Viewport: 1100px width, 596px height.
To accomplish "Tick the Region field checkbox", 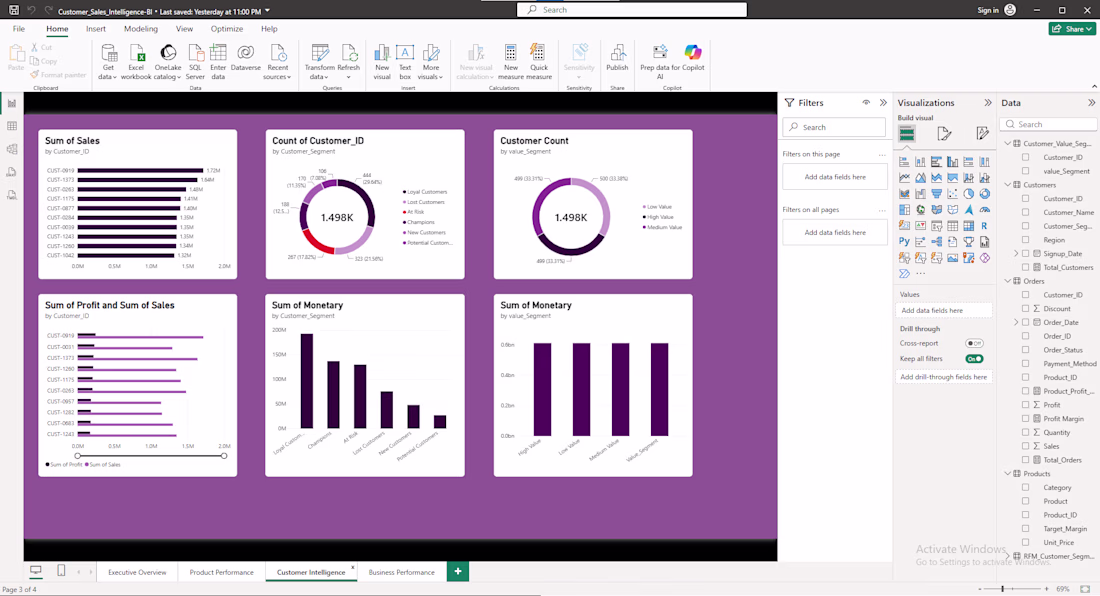I will (x=1026, y=240).
